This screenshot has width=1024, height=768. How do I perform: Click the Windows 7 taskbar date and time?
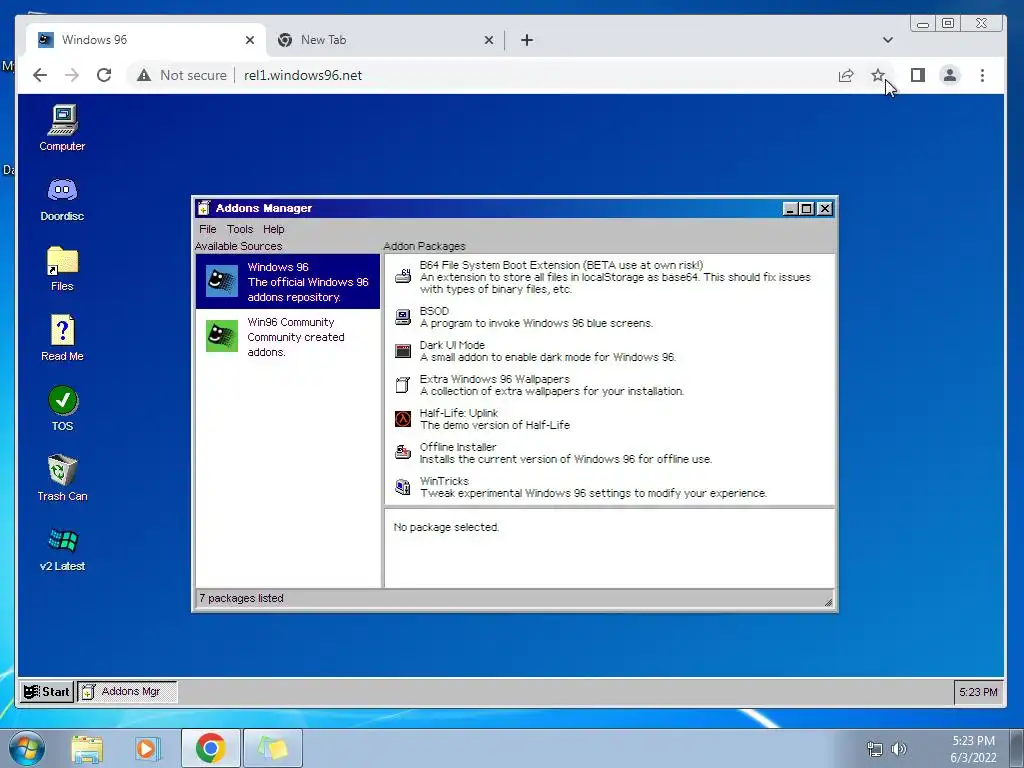point(973,749)
